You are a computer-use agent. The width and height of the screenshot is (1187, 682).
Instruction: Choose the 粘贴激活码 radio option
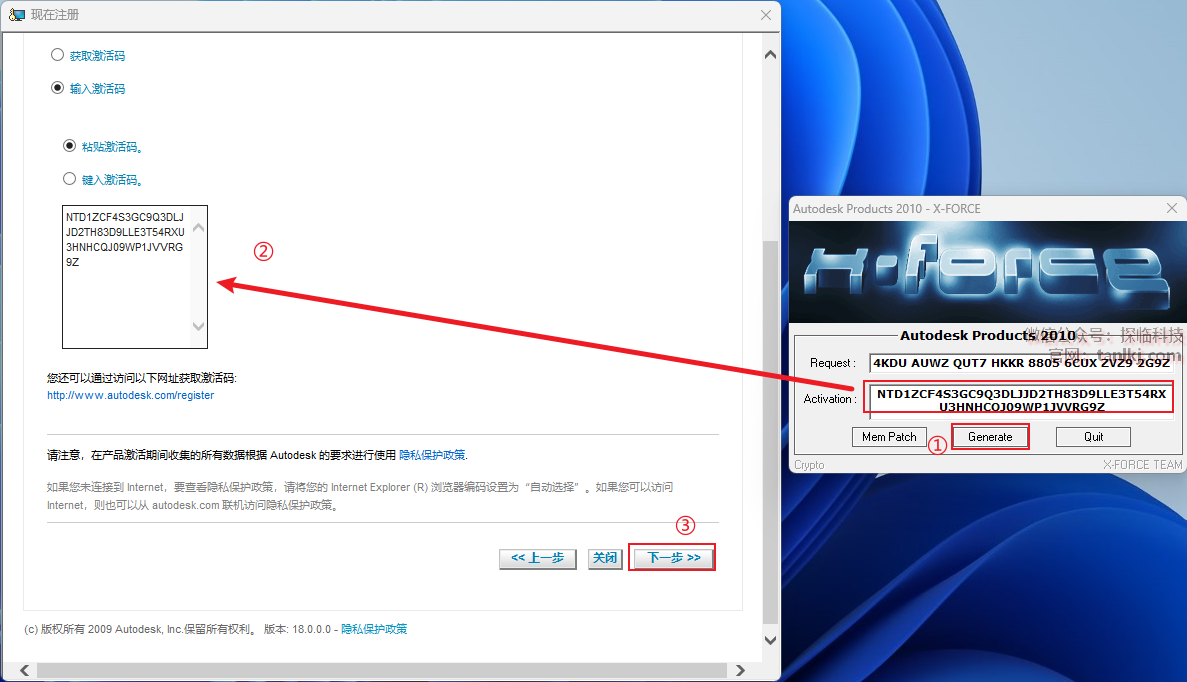click(69, 145)
